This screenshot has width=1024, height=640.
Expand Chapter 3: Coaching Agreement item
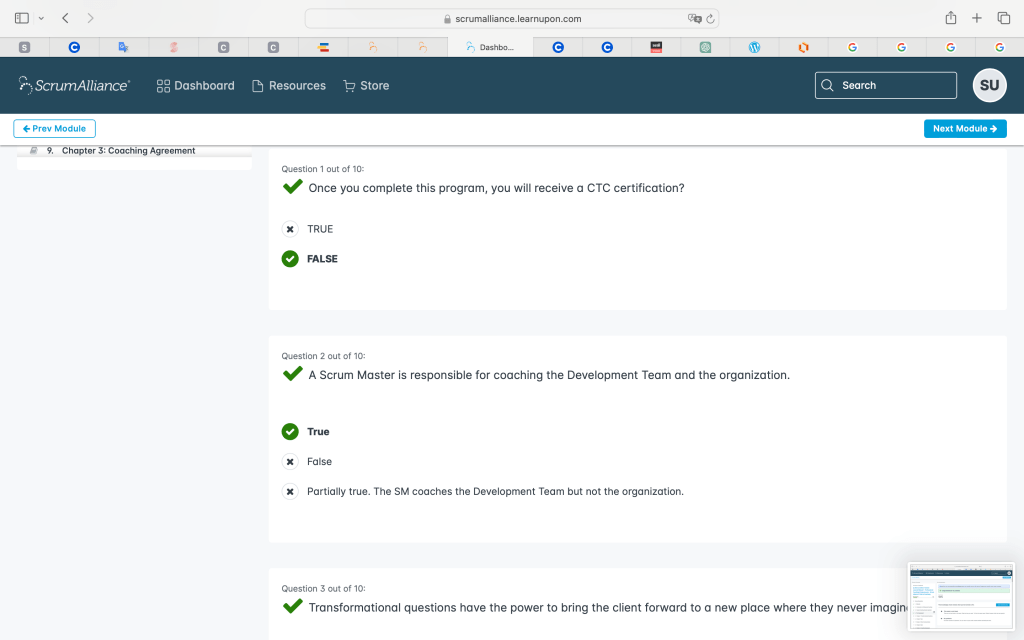(128, 151)
